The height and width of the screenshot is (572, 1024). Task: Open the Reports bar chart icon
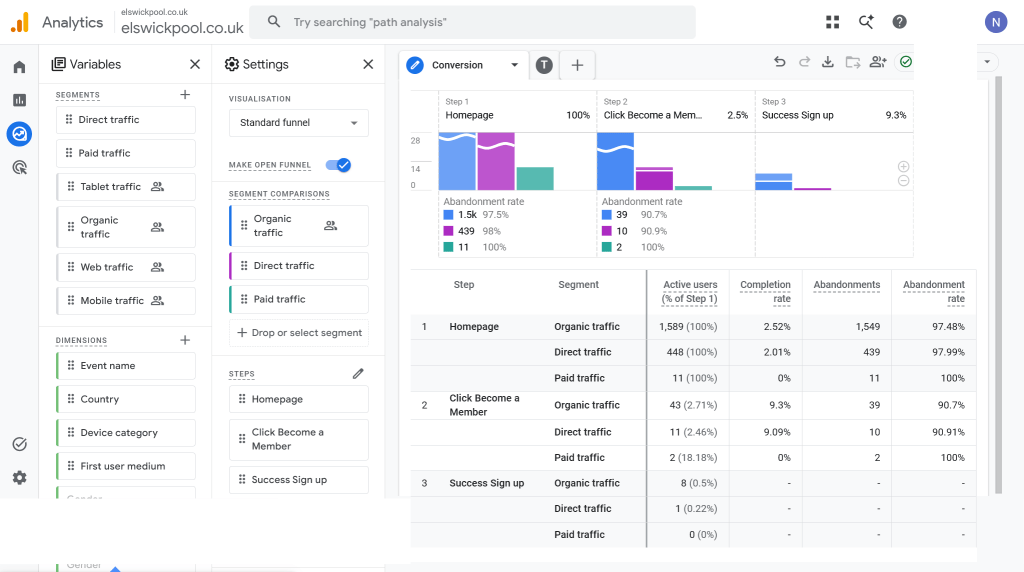coord(20,100)
